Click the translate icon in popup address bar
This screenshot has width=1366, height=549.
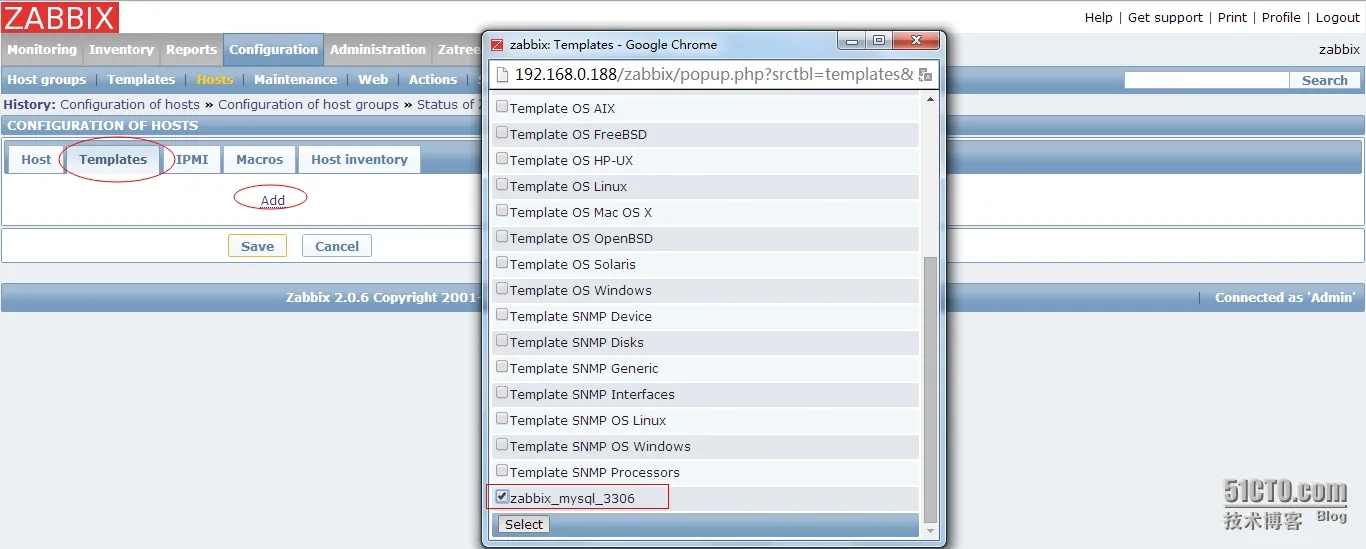click(x=925, y=75)
